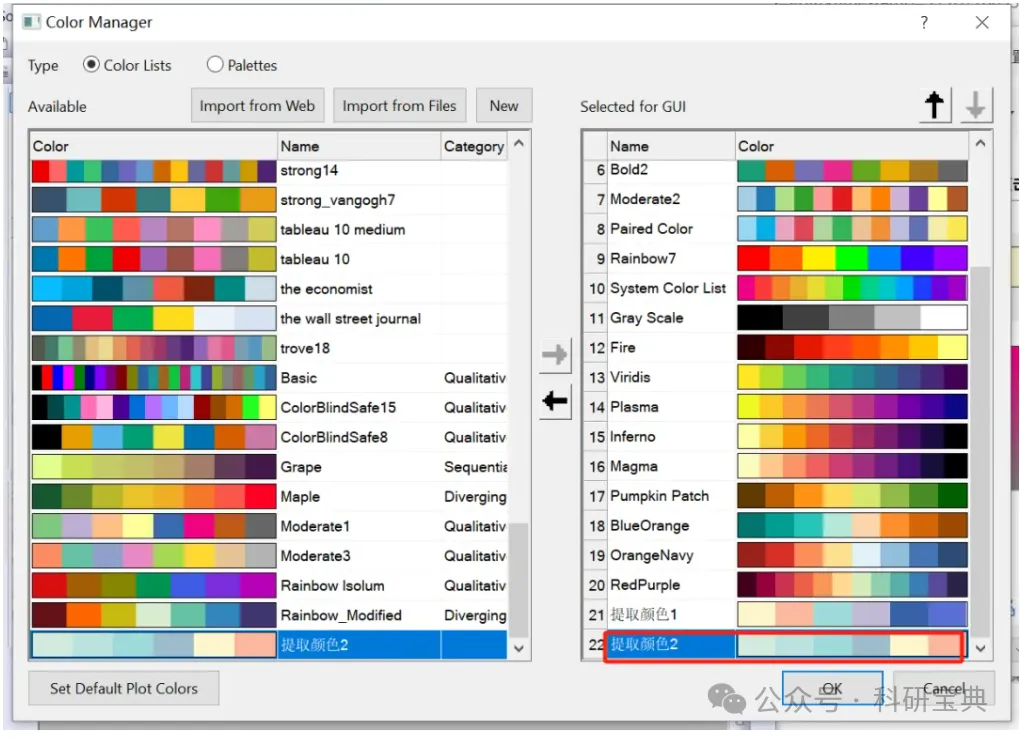The height and width of the screenshot is (741, 1020).
Task: Click Name header in Selected list
Action: click(x=671, y=146)
